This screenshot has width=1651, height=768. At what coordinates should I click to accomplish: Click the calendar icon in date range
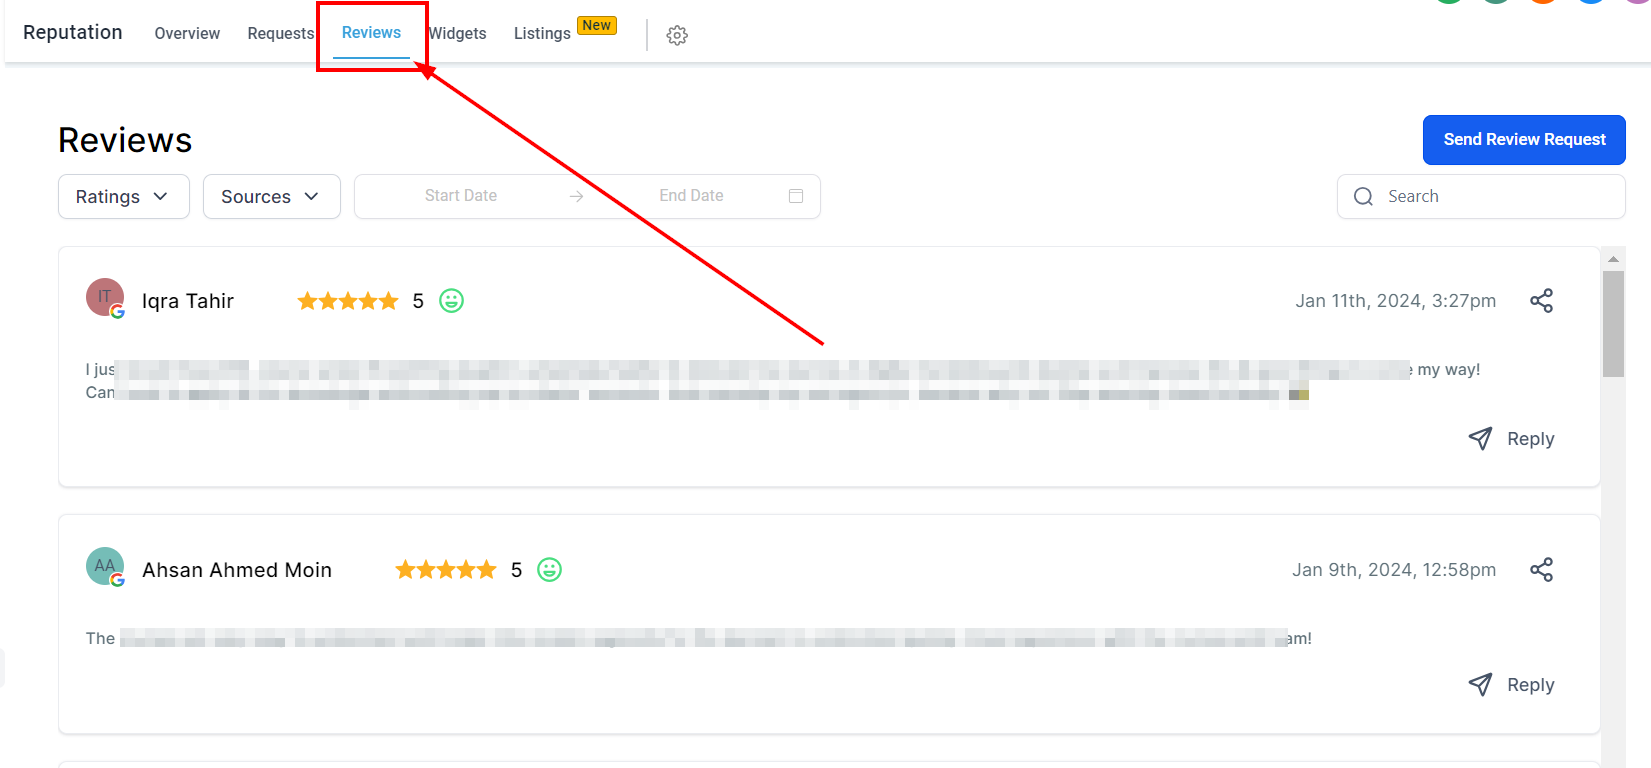(x=796, y=196)
